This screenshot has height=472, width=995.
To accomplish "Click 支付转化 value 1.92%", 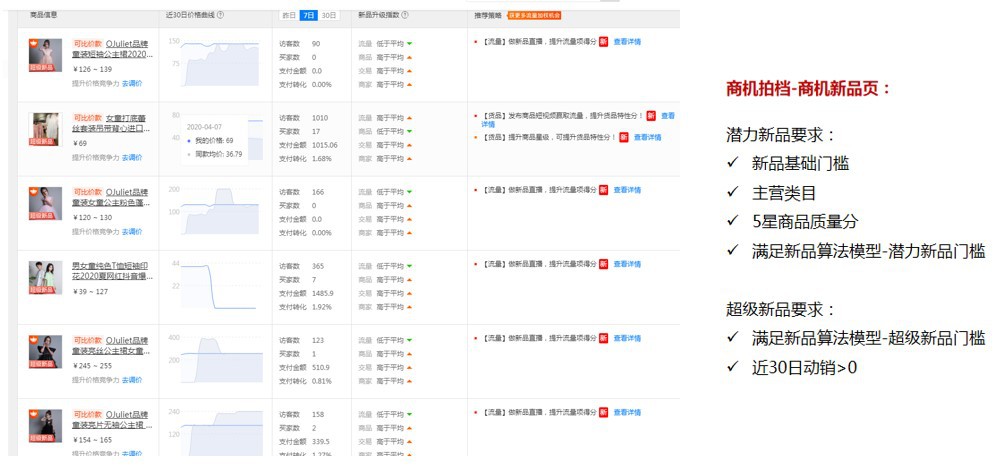I will pos(322,306).
